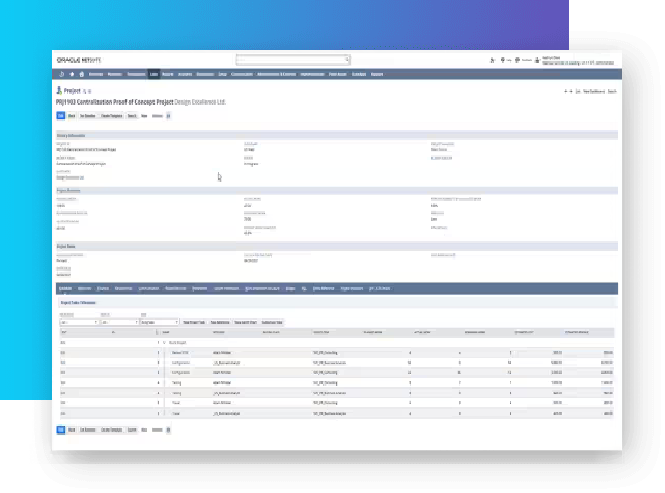Open the shortcuts star icon
The image size is (665, 493).
click(x=72, y=74)
